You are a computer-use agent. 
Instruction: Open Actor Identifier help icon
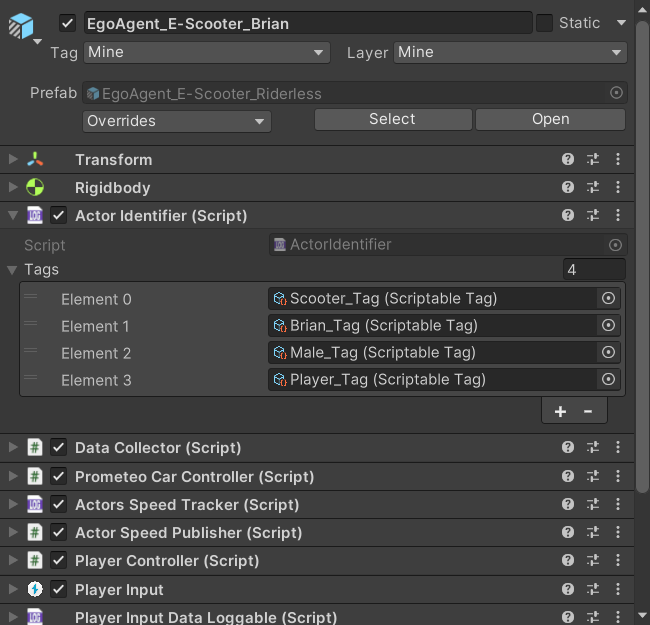click(568, 215)
